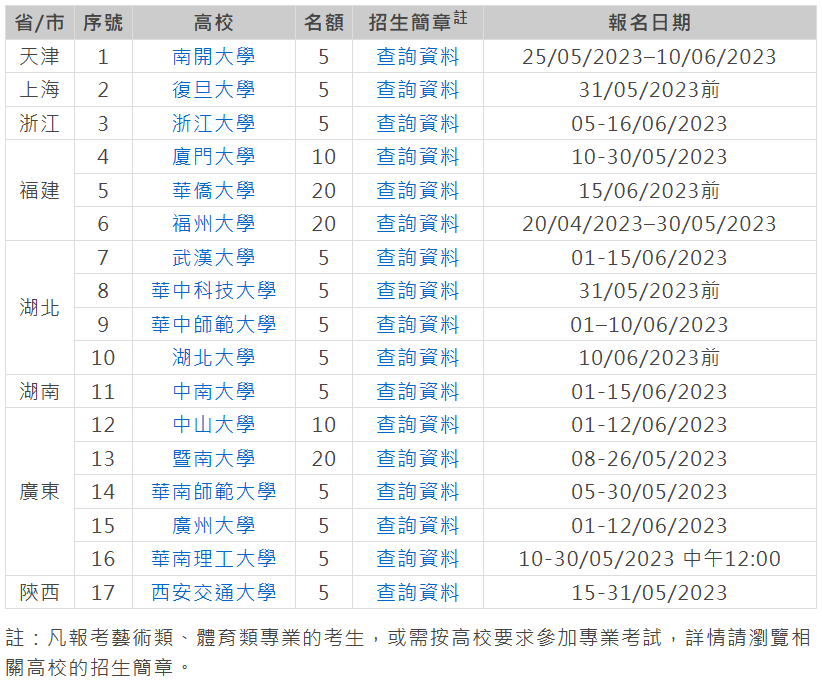
Task: Click the footnote beginning 註:凡報考藝術類
Action: click(x=408, y=652)
